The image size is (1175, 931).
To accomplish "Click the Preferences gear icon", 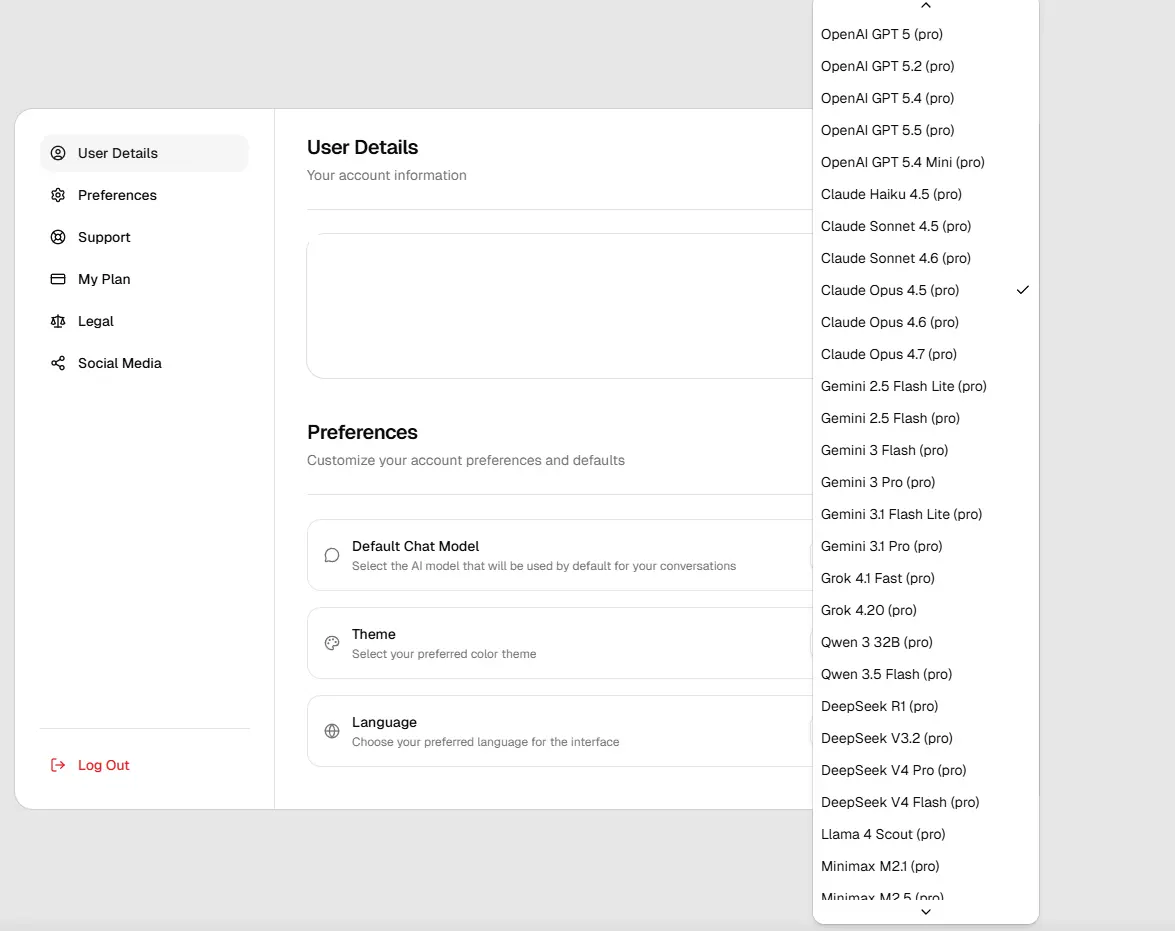I will (x=58, y=195).
